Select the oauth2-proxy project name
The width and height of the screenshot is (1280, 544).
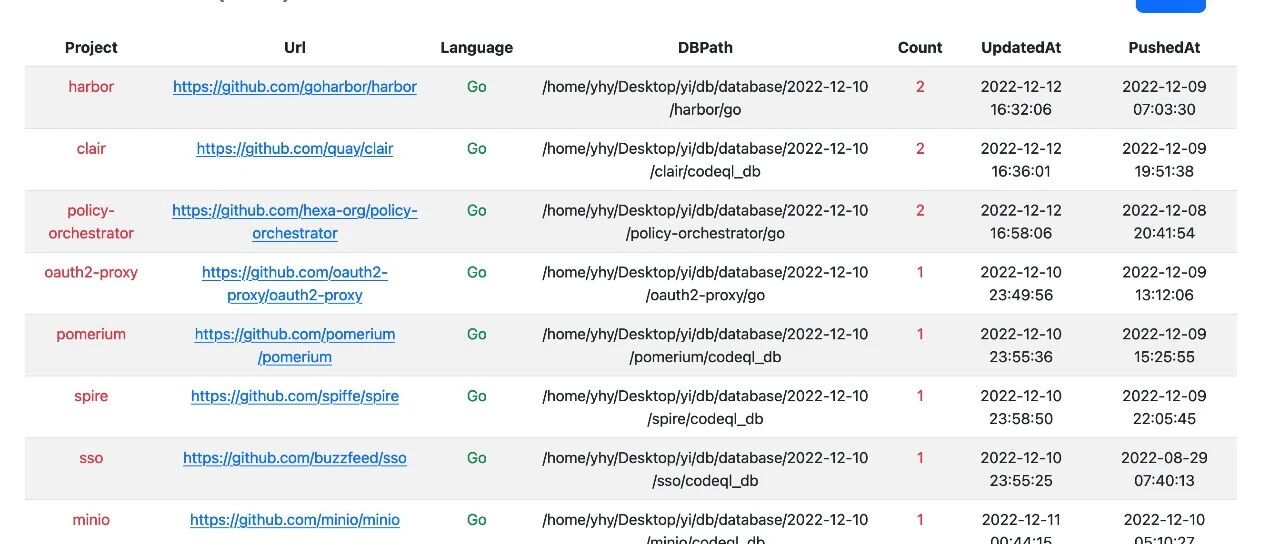click(x=91, y=273)
